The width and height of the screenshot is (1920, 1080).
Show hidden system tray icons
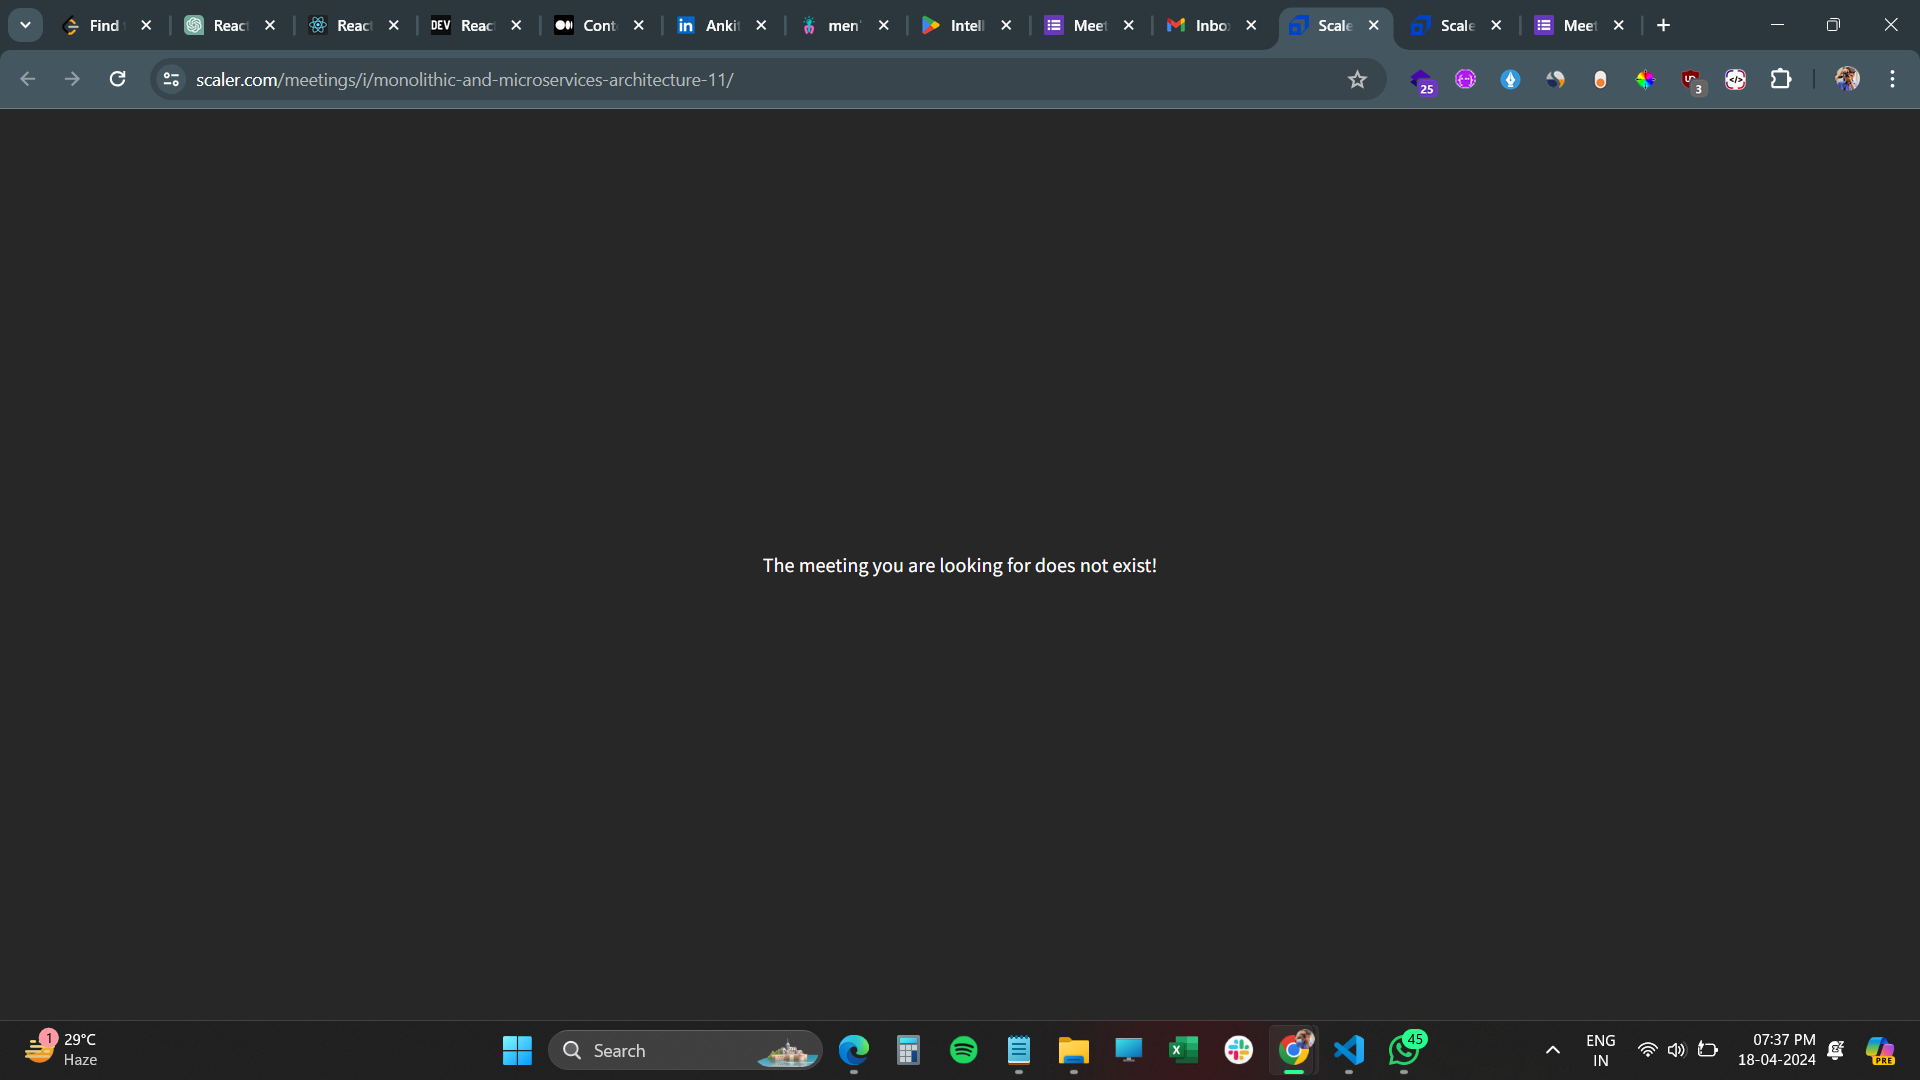pyautogui.click(x=1552, y=1050)
